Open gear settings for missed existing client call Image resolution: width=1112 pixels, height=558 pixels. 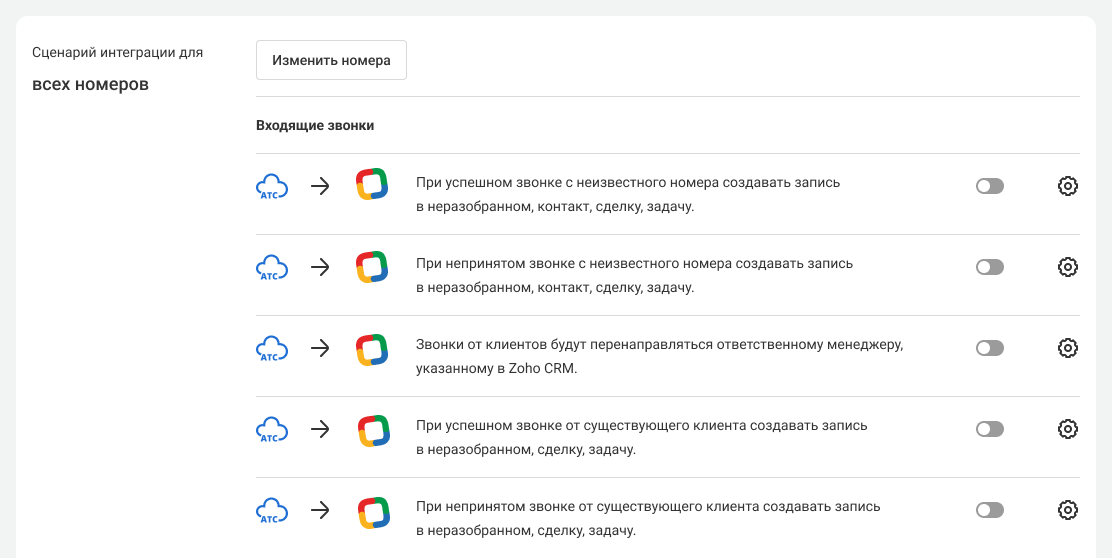tap(1067, 510)
